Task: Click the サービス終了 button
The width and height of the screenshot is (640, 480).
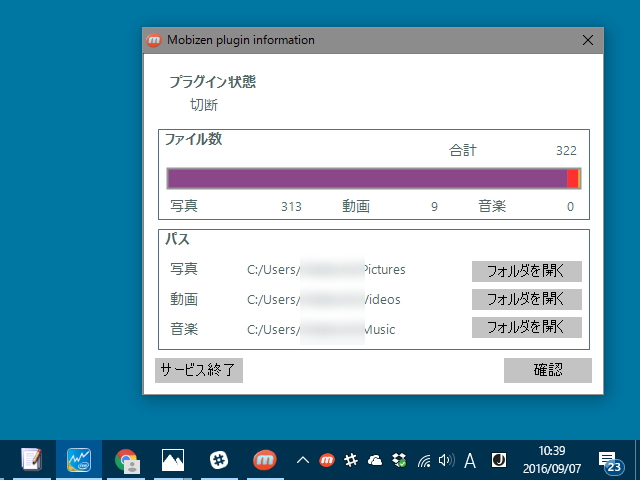Action: (x=199, y=370)
